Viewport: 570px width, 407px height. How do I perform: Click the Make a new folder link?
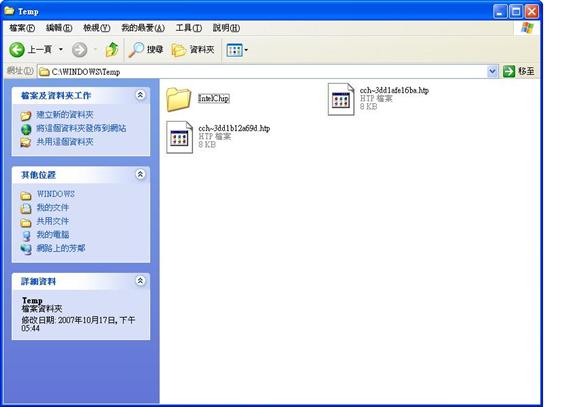pos(65,115)
